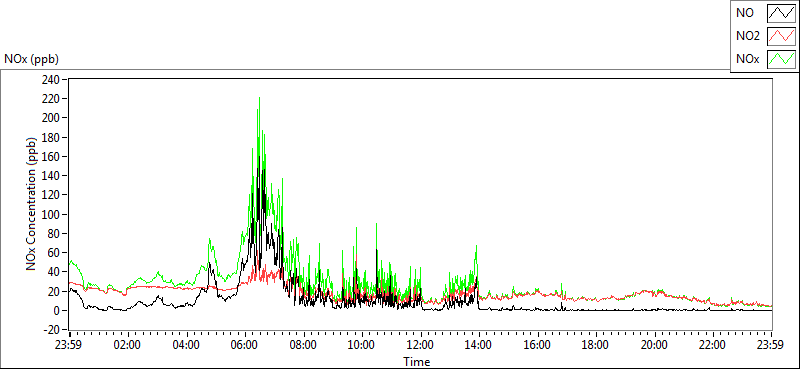Click the 02:00 time axis label
The width and height of the screenshot is (800, 369).
point(128,344)
